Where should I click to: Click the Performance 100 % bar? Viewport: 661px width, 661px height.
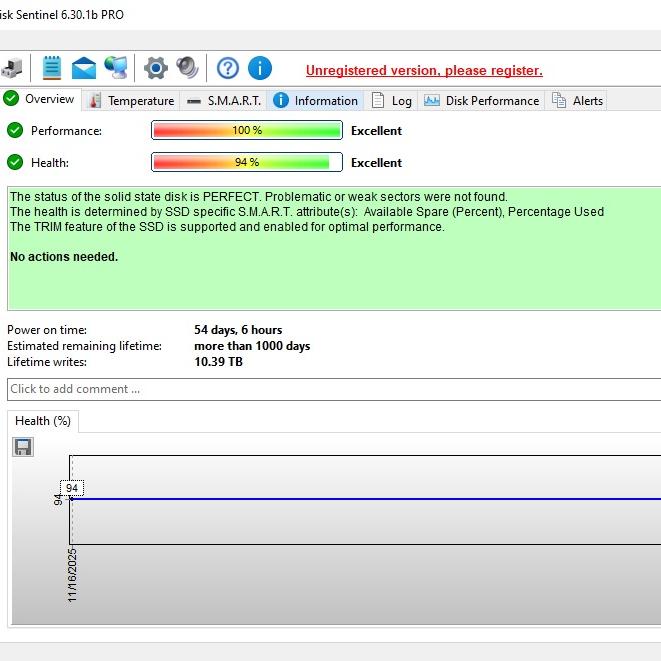tap(246, 130)
